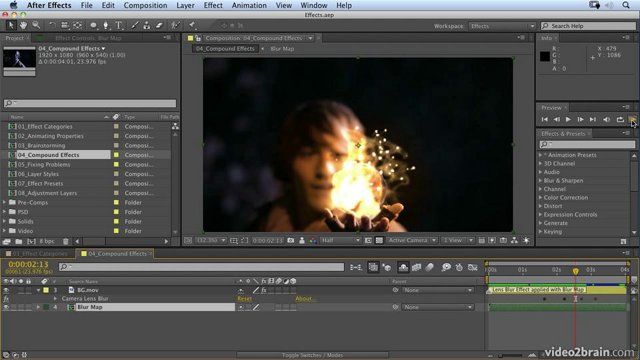Select the Hand tool in toolbar
This screenshot has width=640, height=360.
click(x=23, y=25)
